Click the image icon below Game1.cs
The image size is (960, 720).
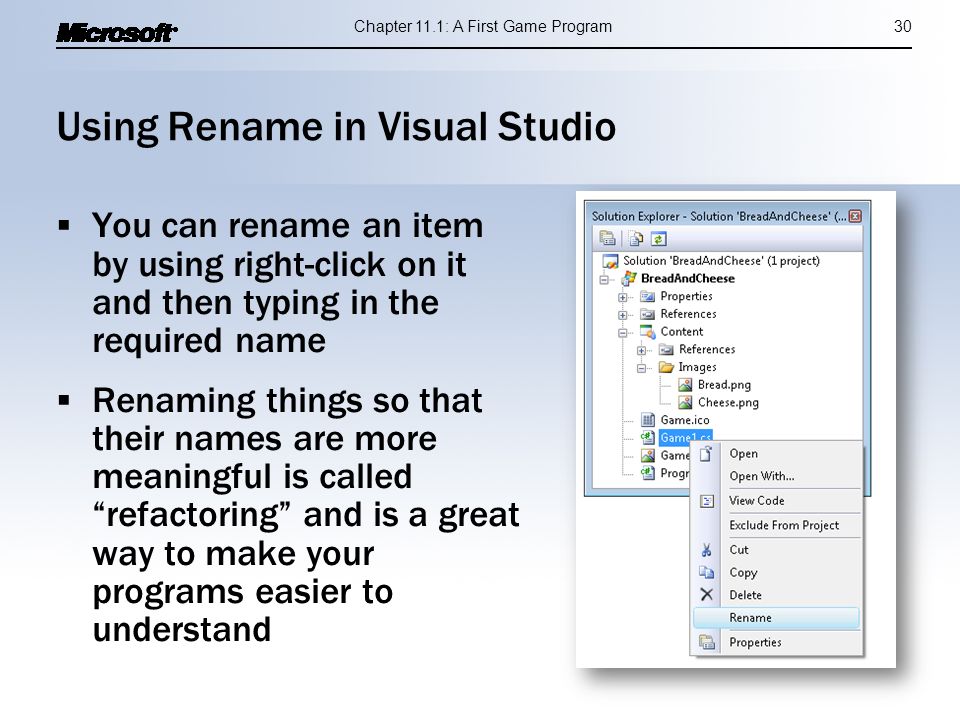coord(647,456)
